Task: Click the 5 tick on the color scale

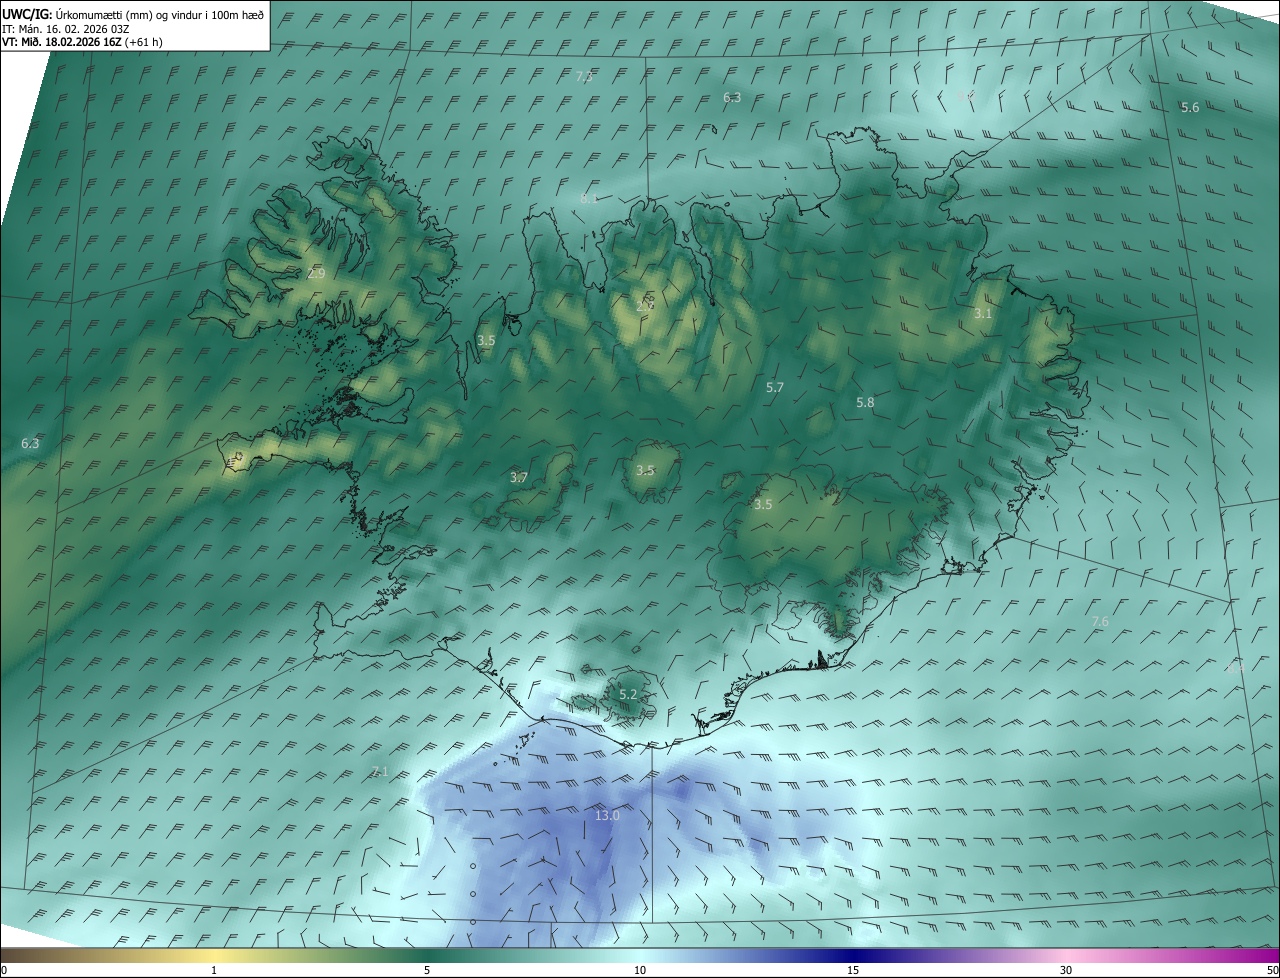Action: [427, 970]
